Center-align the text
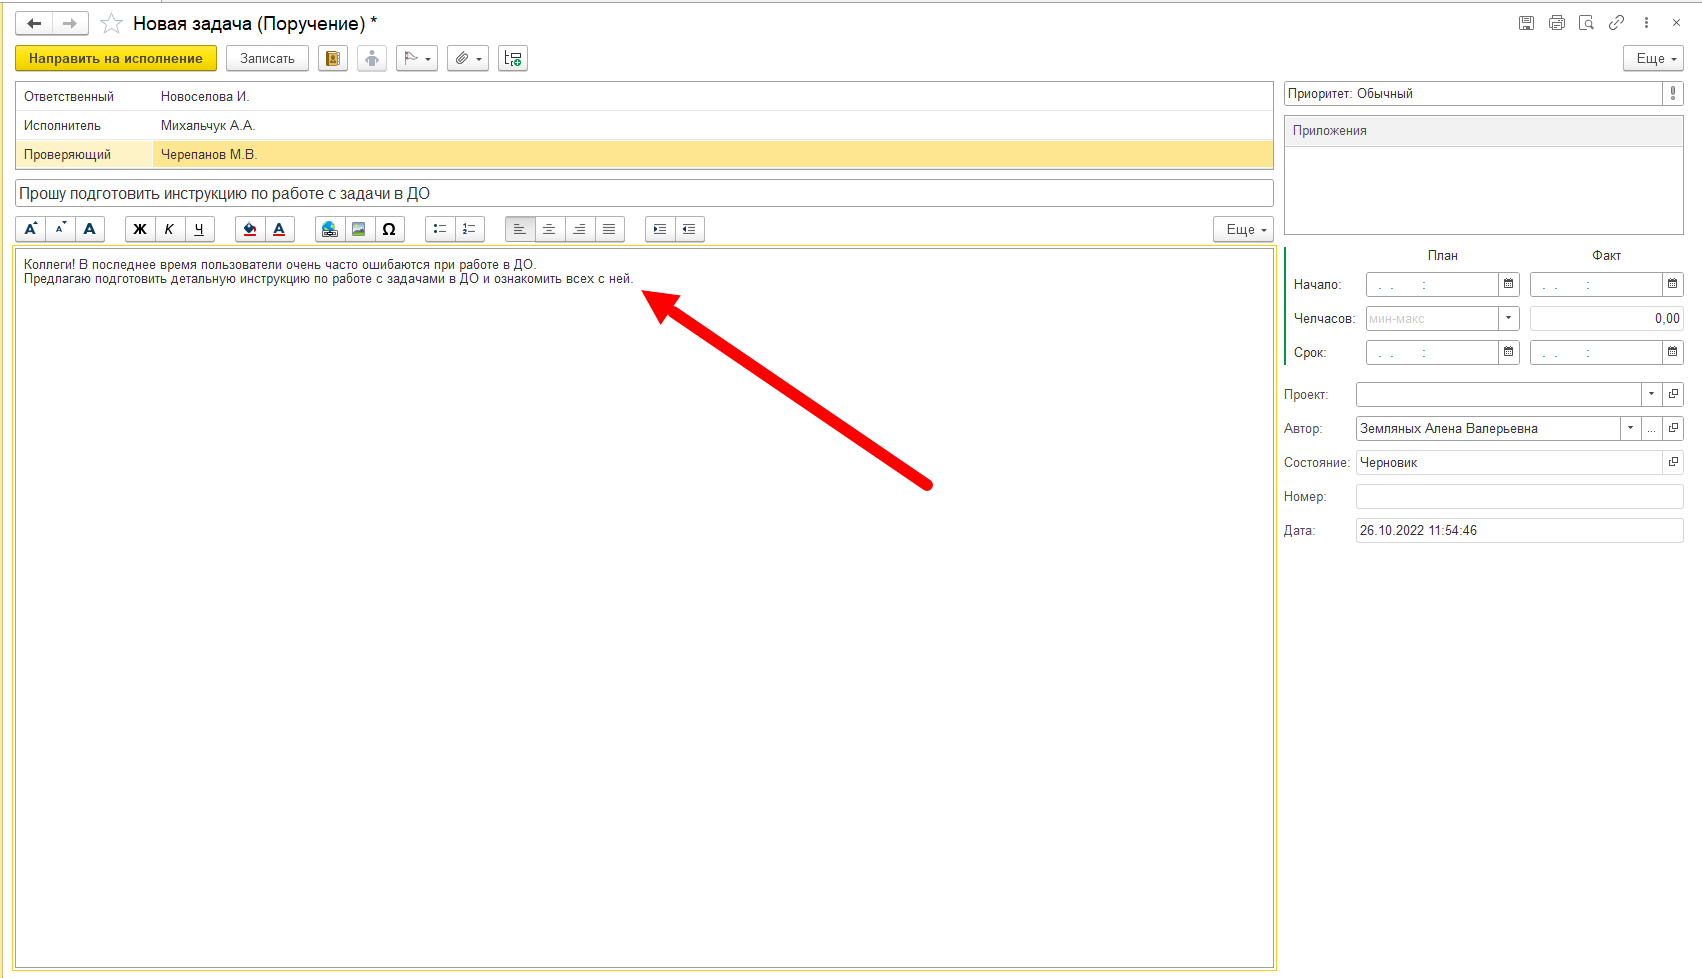This screenshot has width=1702, height=978. coord(549,229)
